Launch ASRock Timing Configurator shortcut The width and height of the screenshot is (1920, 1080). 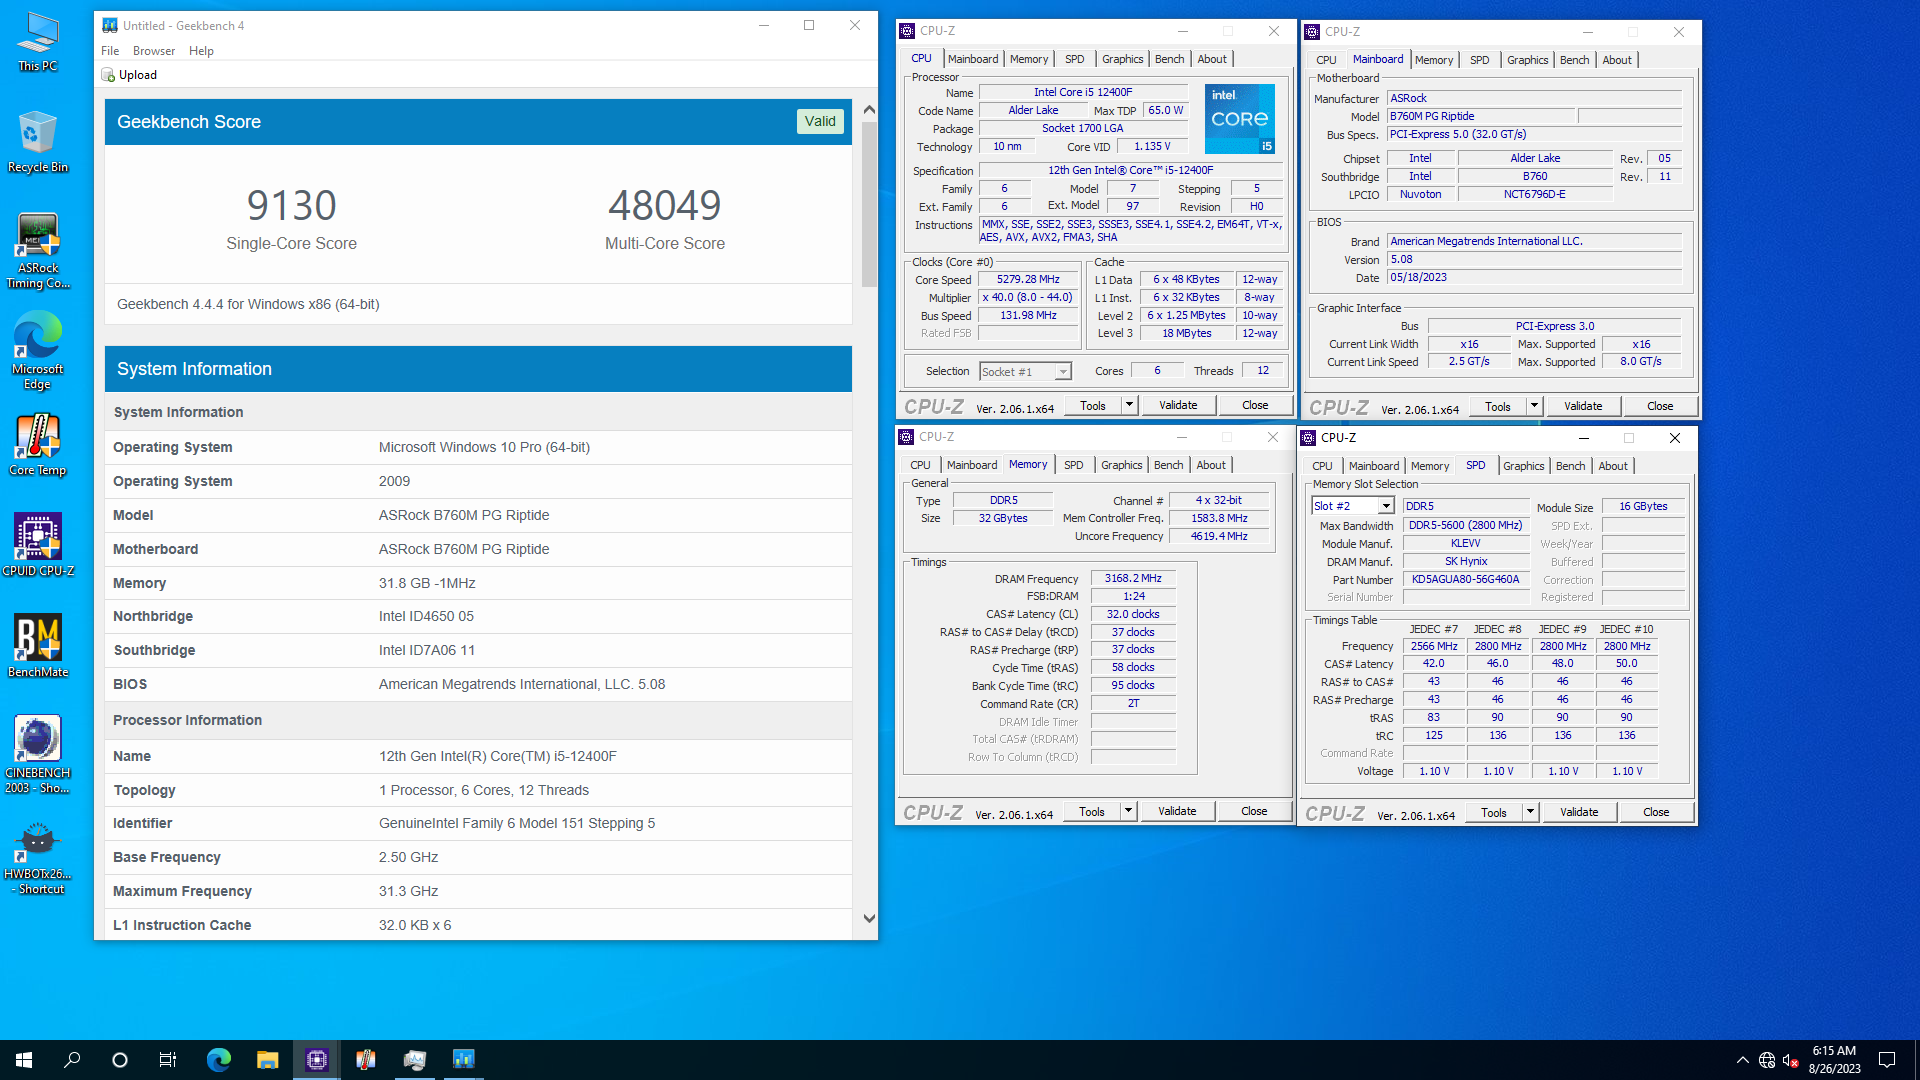[38, 251]
